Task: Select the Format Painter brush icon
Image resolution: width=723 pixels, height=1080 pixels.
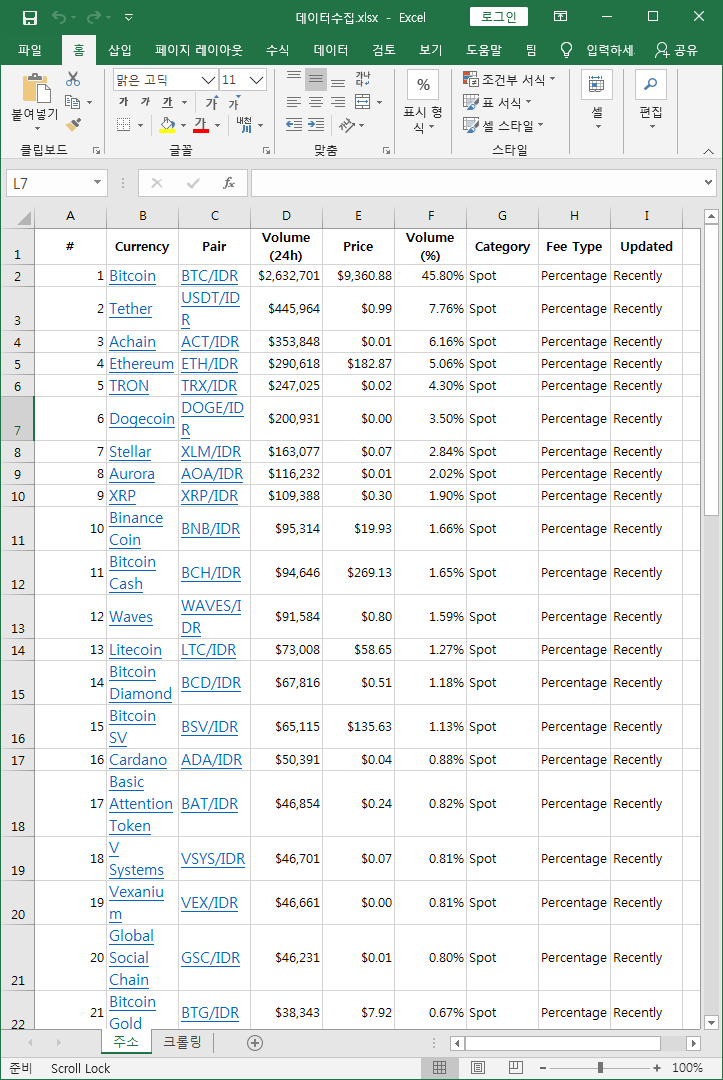Action: tap(73, 124)
